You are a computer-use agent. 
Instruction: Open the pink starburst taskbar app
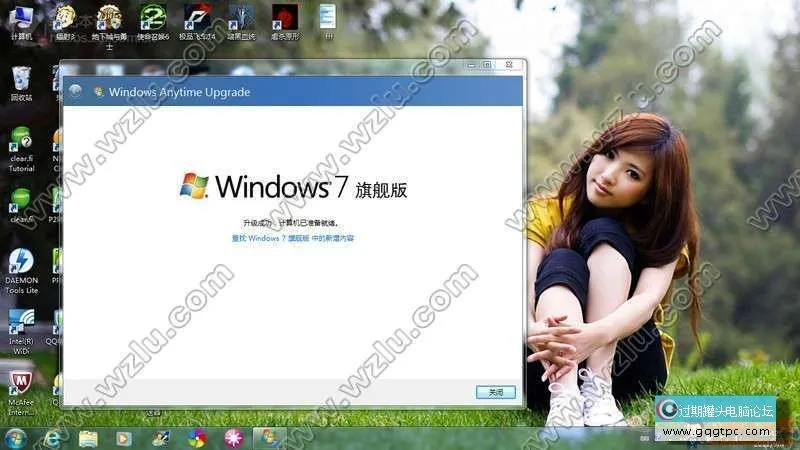pos(234,438)
